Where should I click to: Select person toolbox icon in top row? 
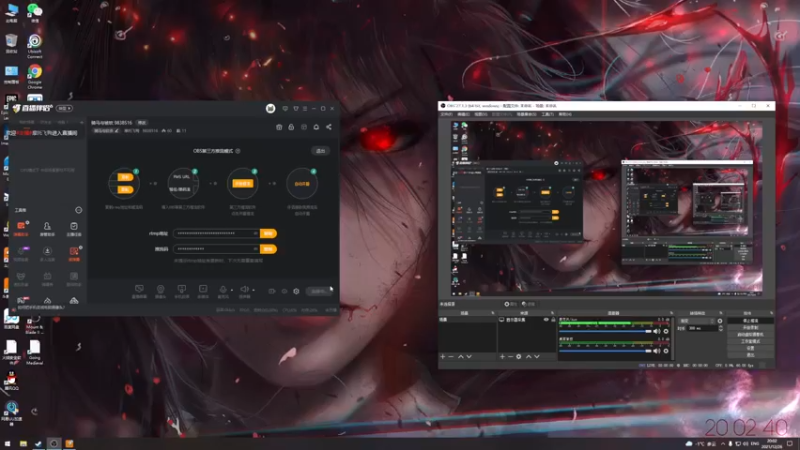(47, 226)
